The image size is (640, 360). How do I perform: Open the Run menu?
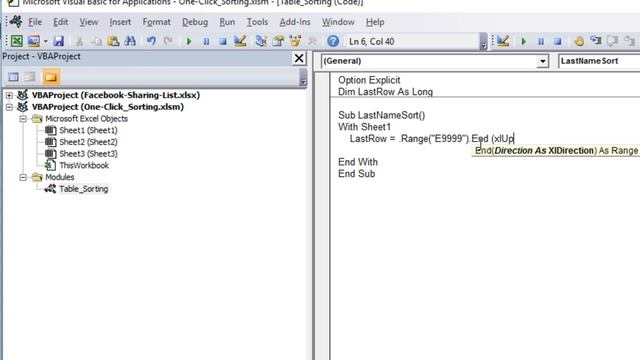point(227,22)
